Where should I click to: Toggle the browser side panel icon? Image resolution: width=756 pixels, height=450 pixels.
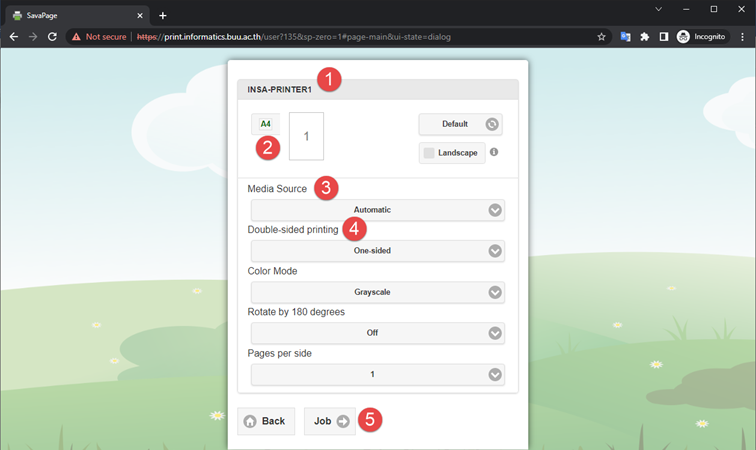pyautogui.click(x=664, y=37)
